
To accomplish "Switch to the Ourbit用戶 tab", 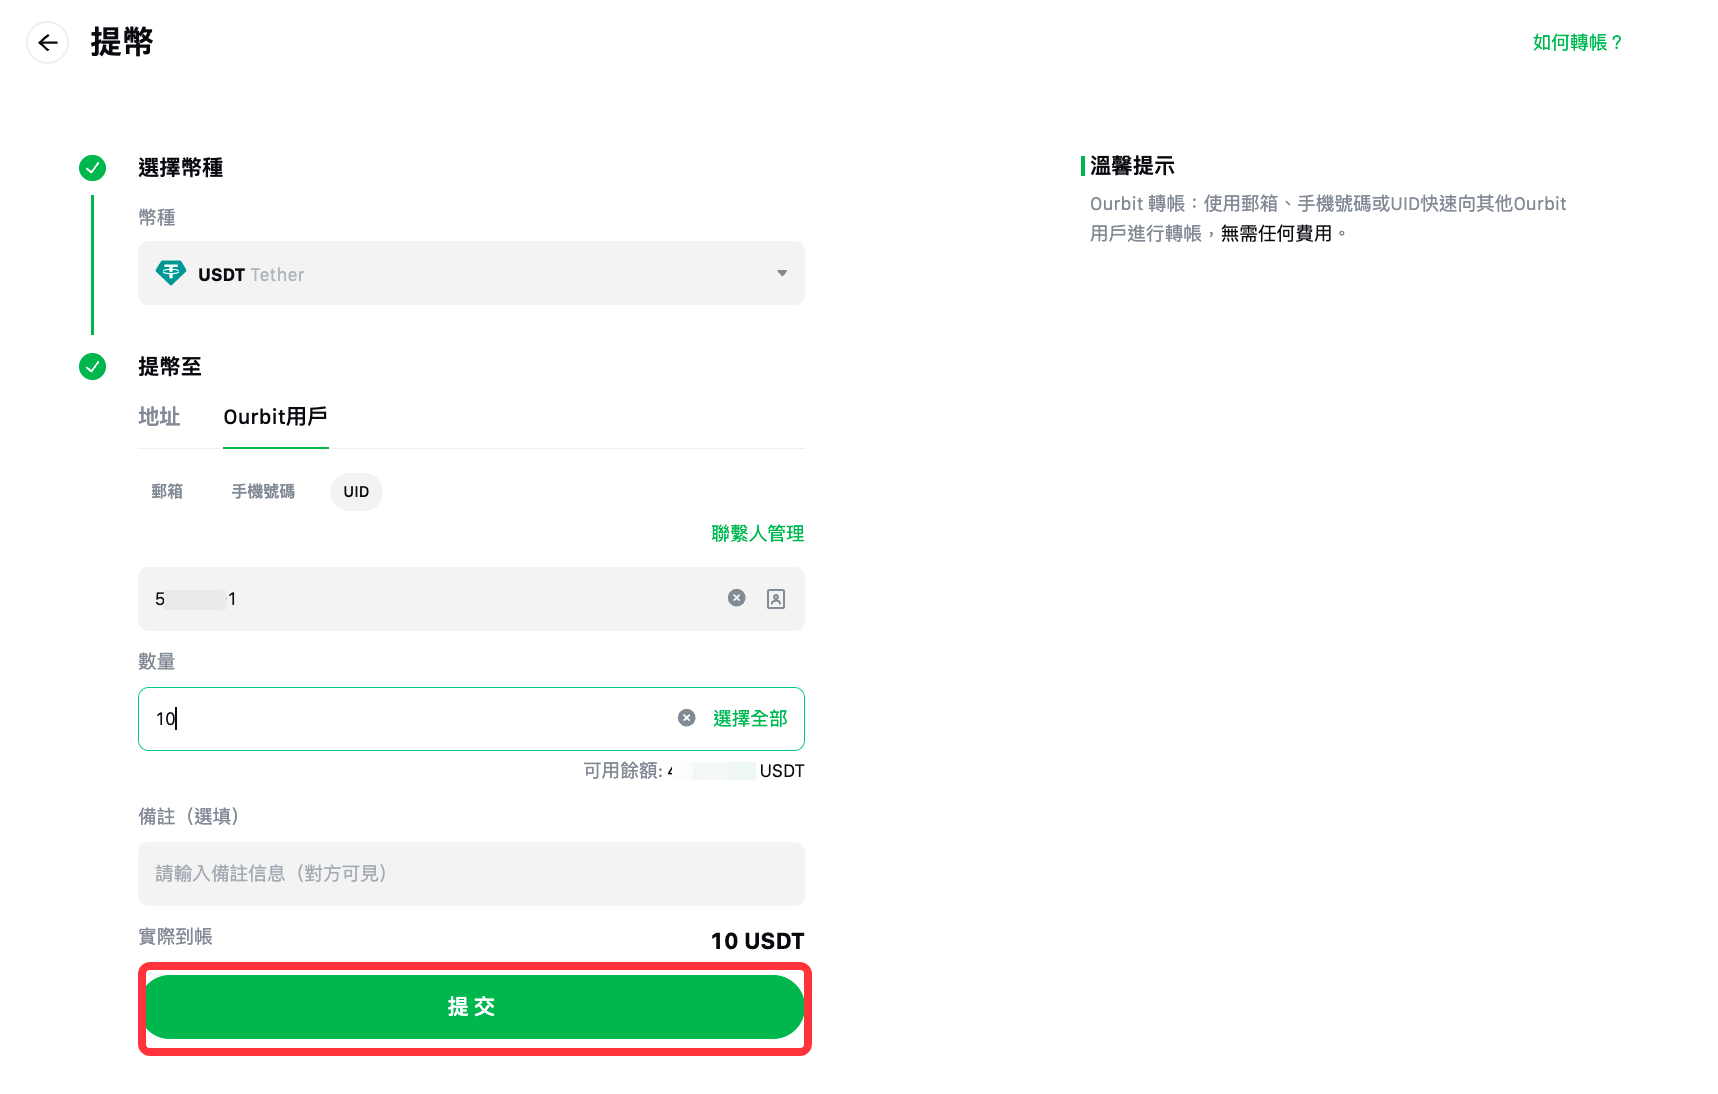I will click(275, 417).
